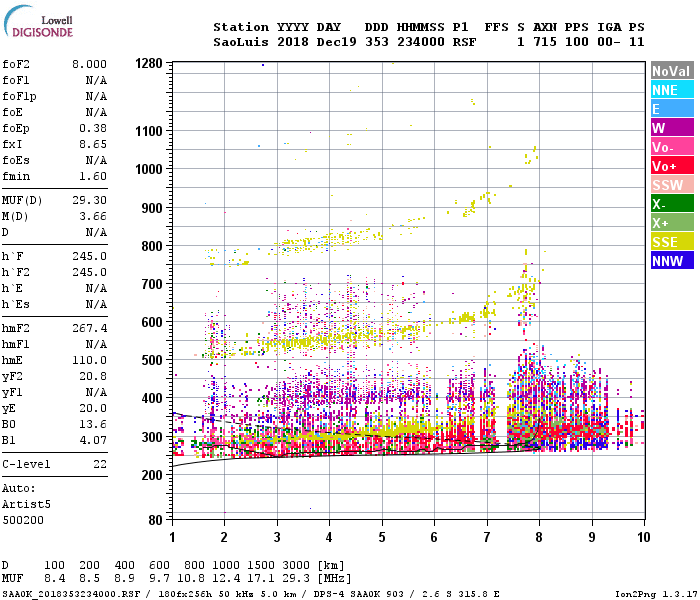The image size is (700, 600).
Task: Select the NoVal legend swatch
Action: [672, 71]
